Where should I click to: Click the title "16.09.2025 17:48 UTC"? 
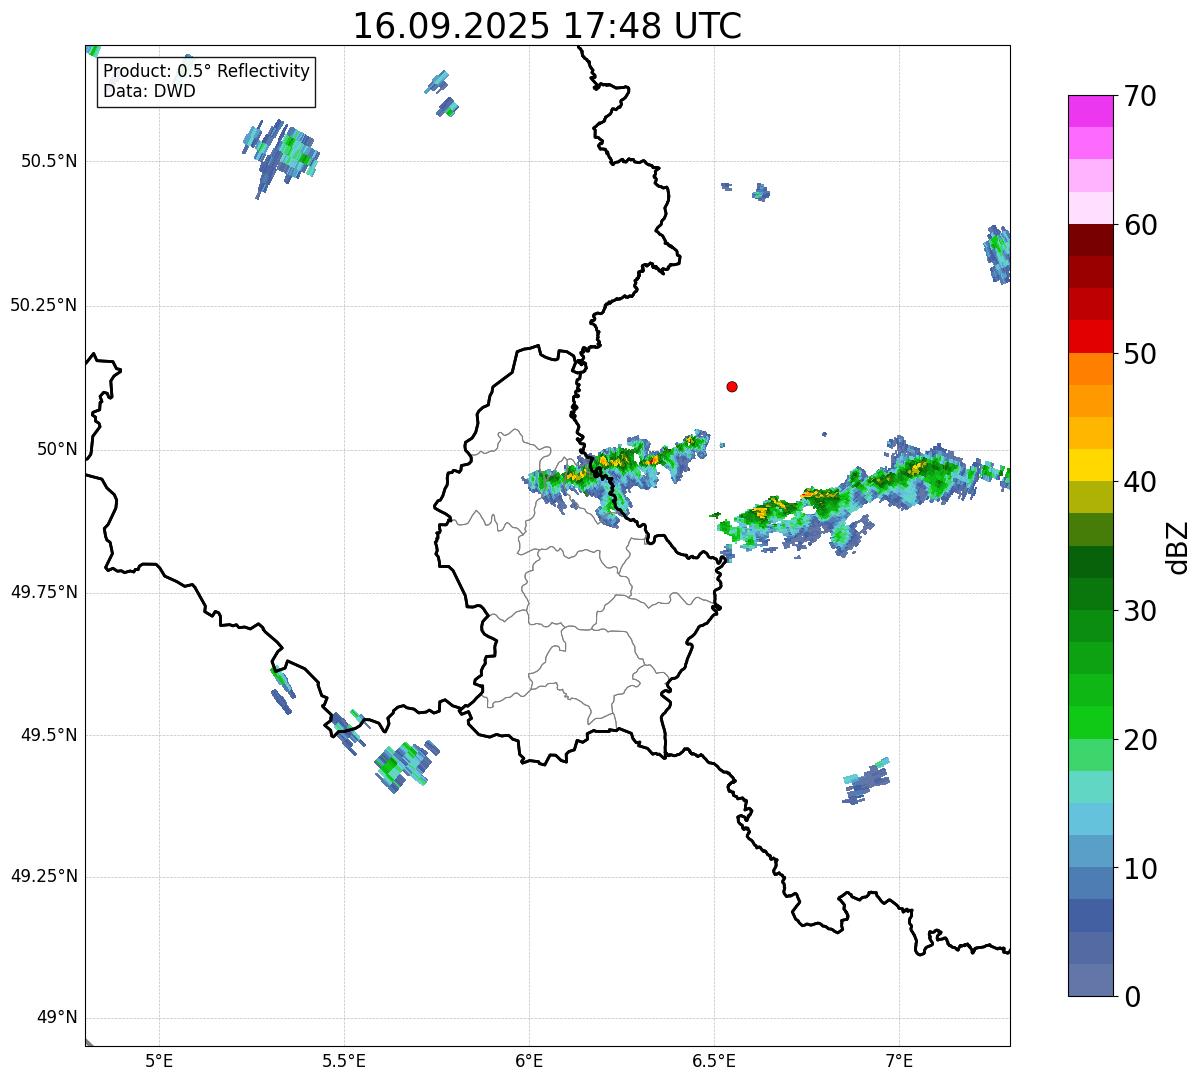(547, 26)
